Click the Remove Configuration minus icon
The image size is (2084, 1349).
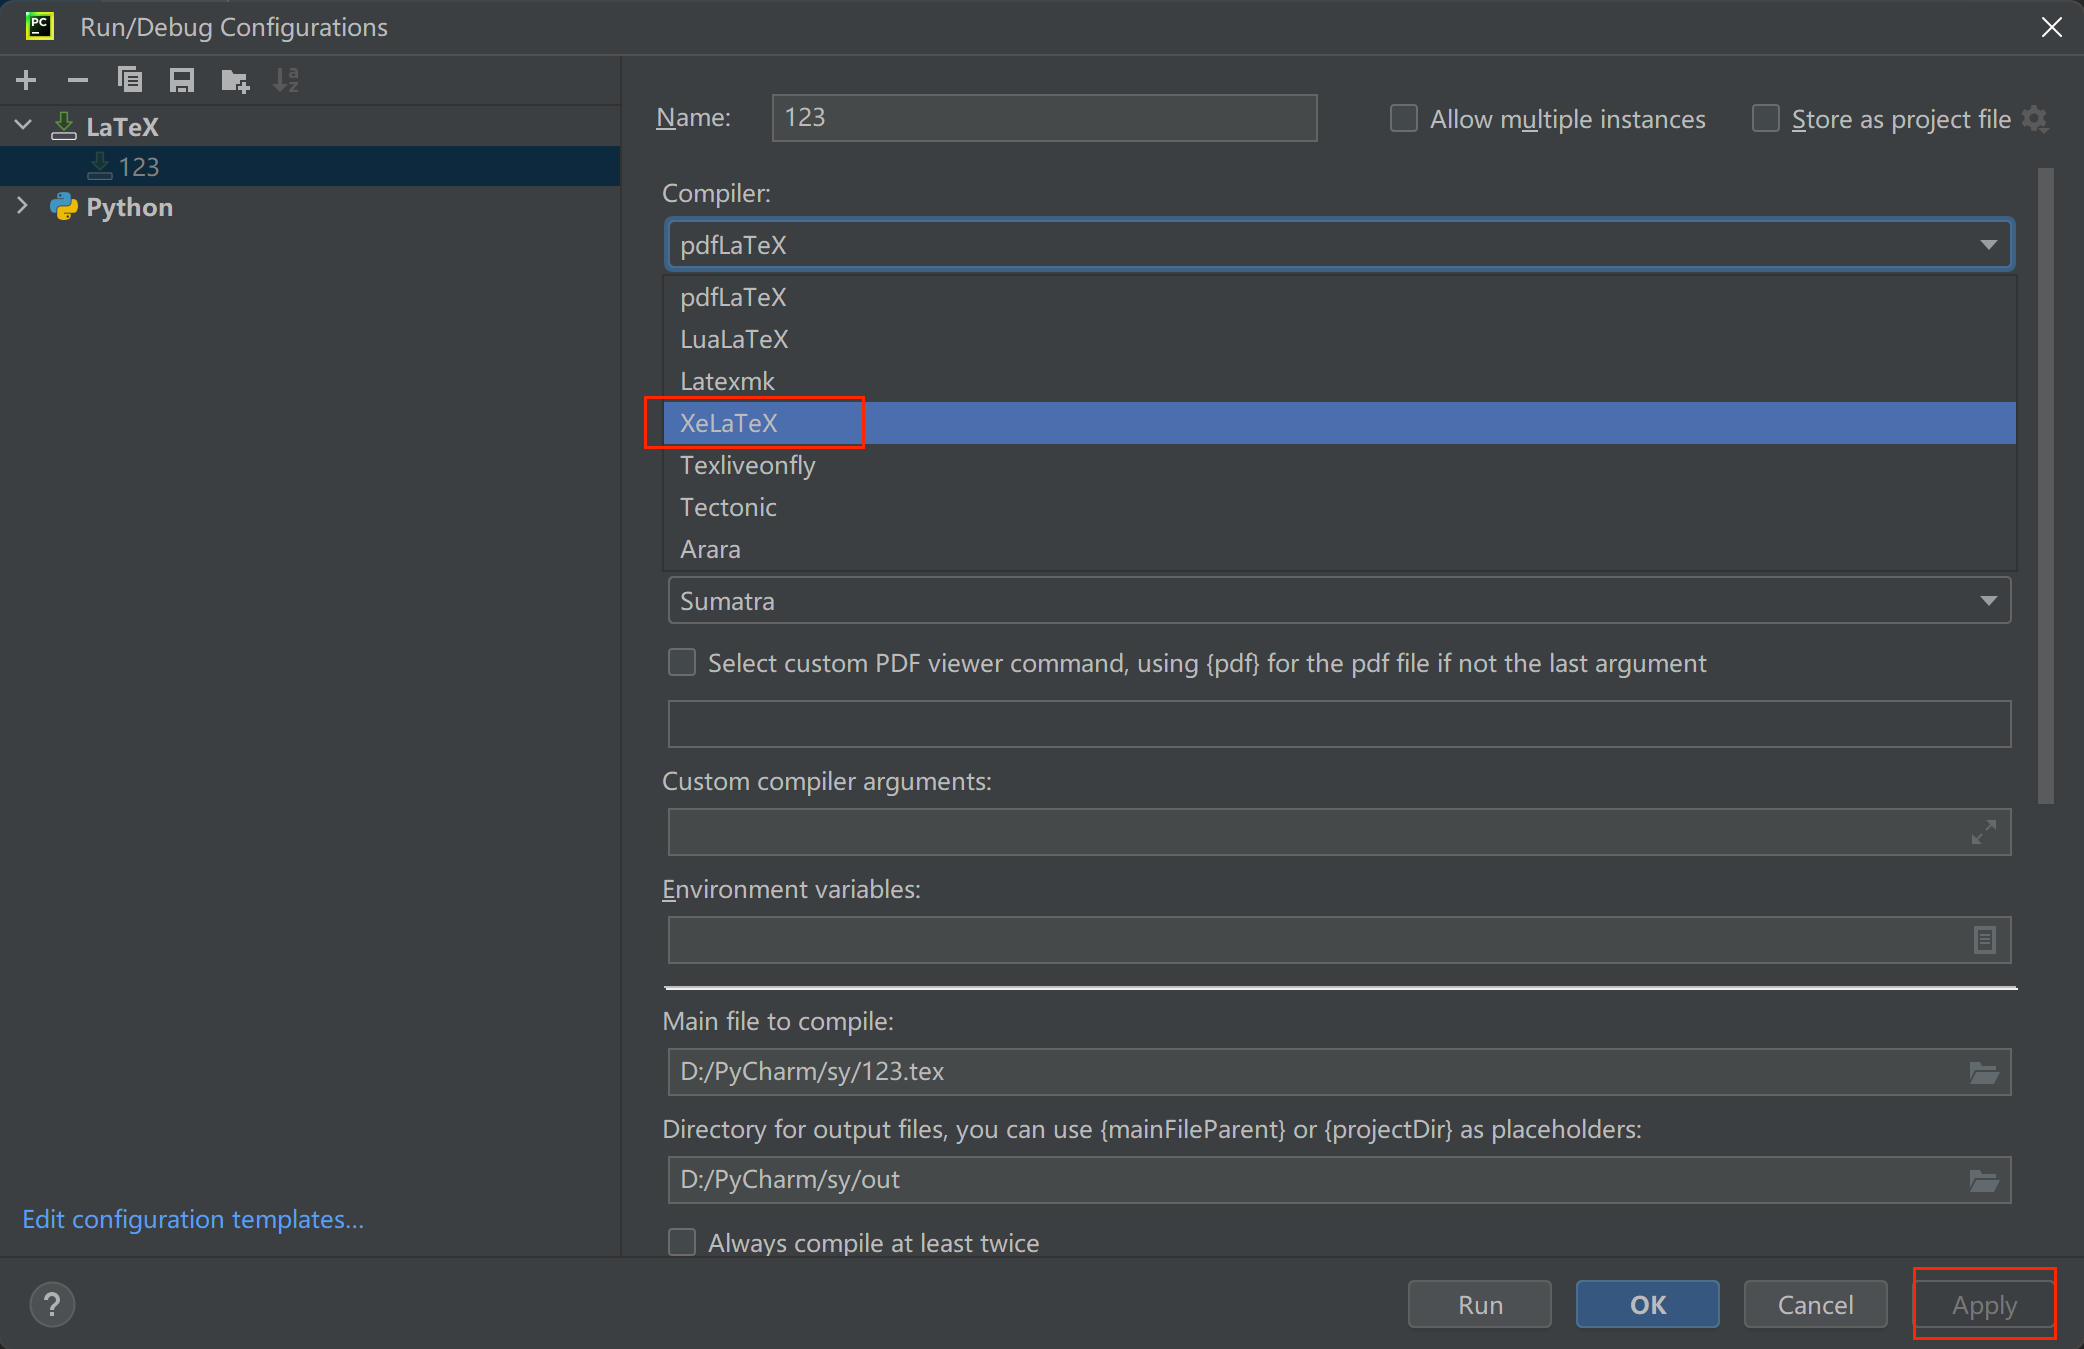[x=78, y=80]
